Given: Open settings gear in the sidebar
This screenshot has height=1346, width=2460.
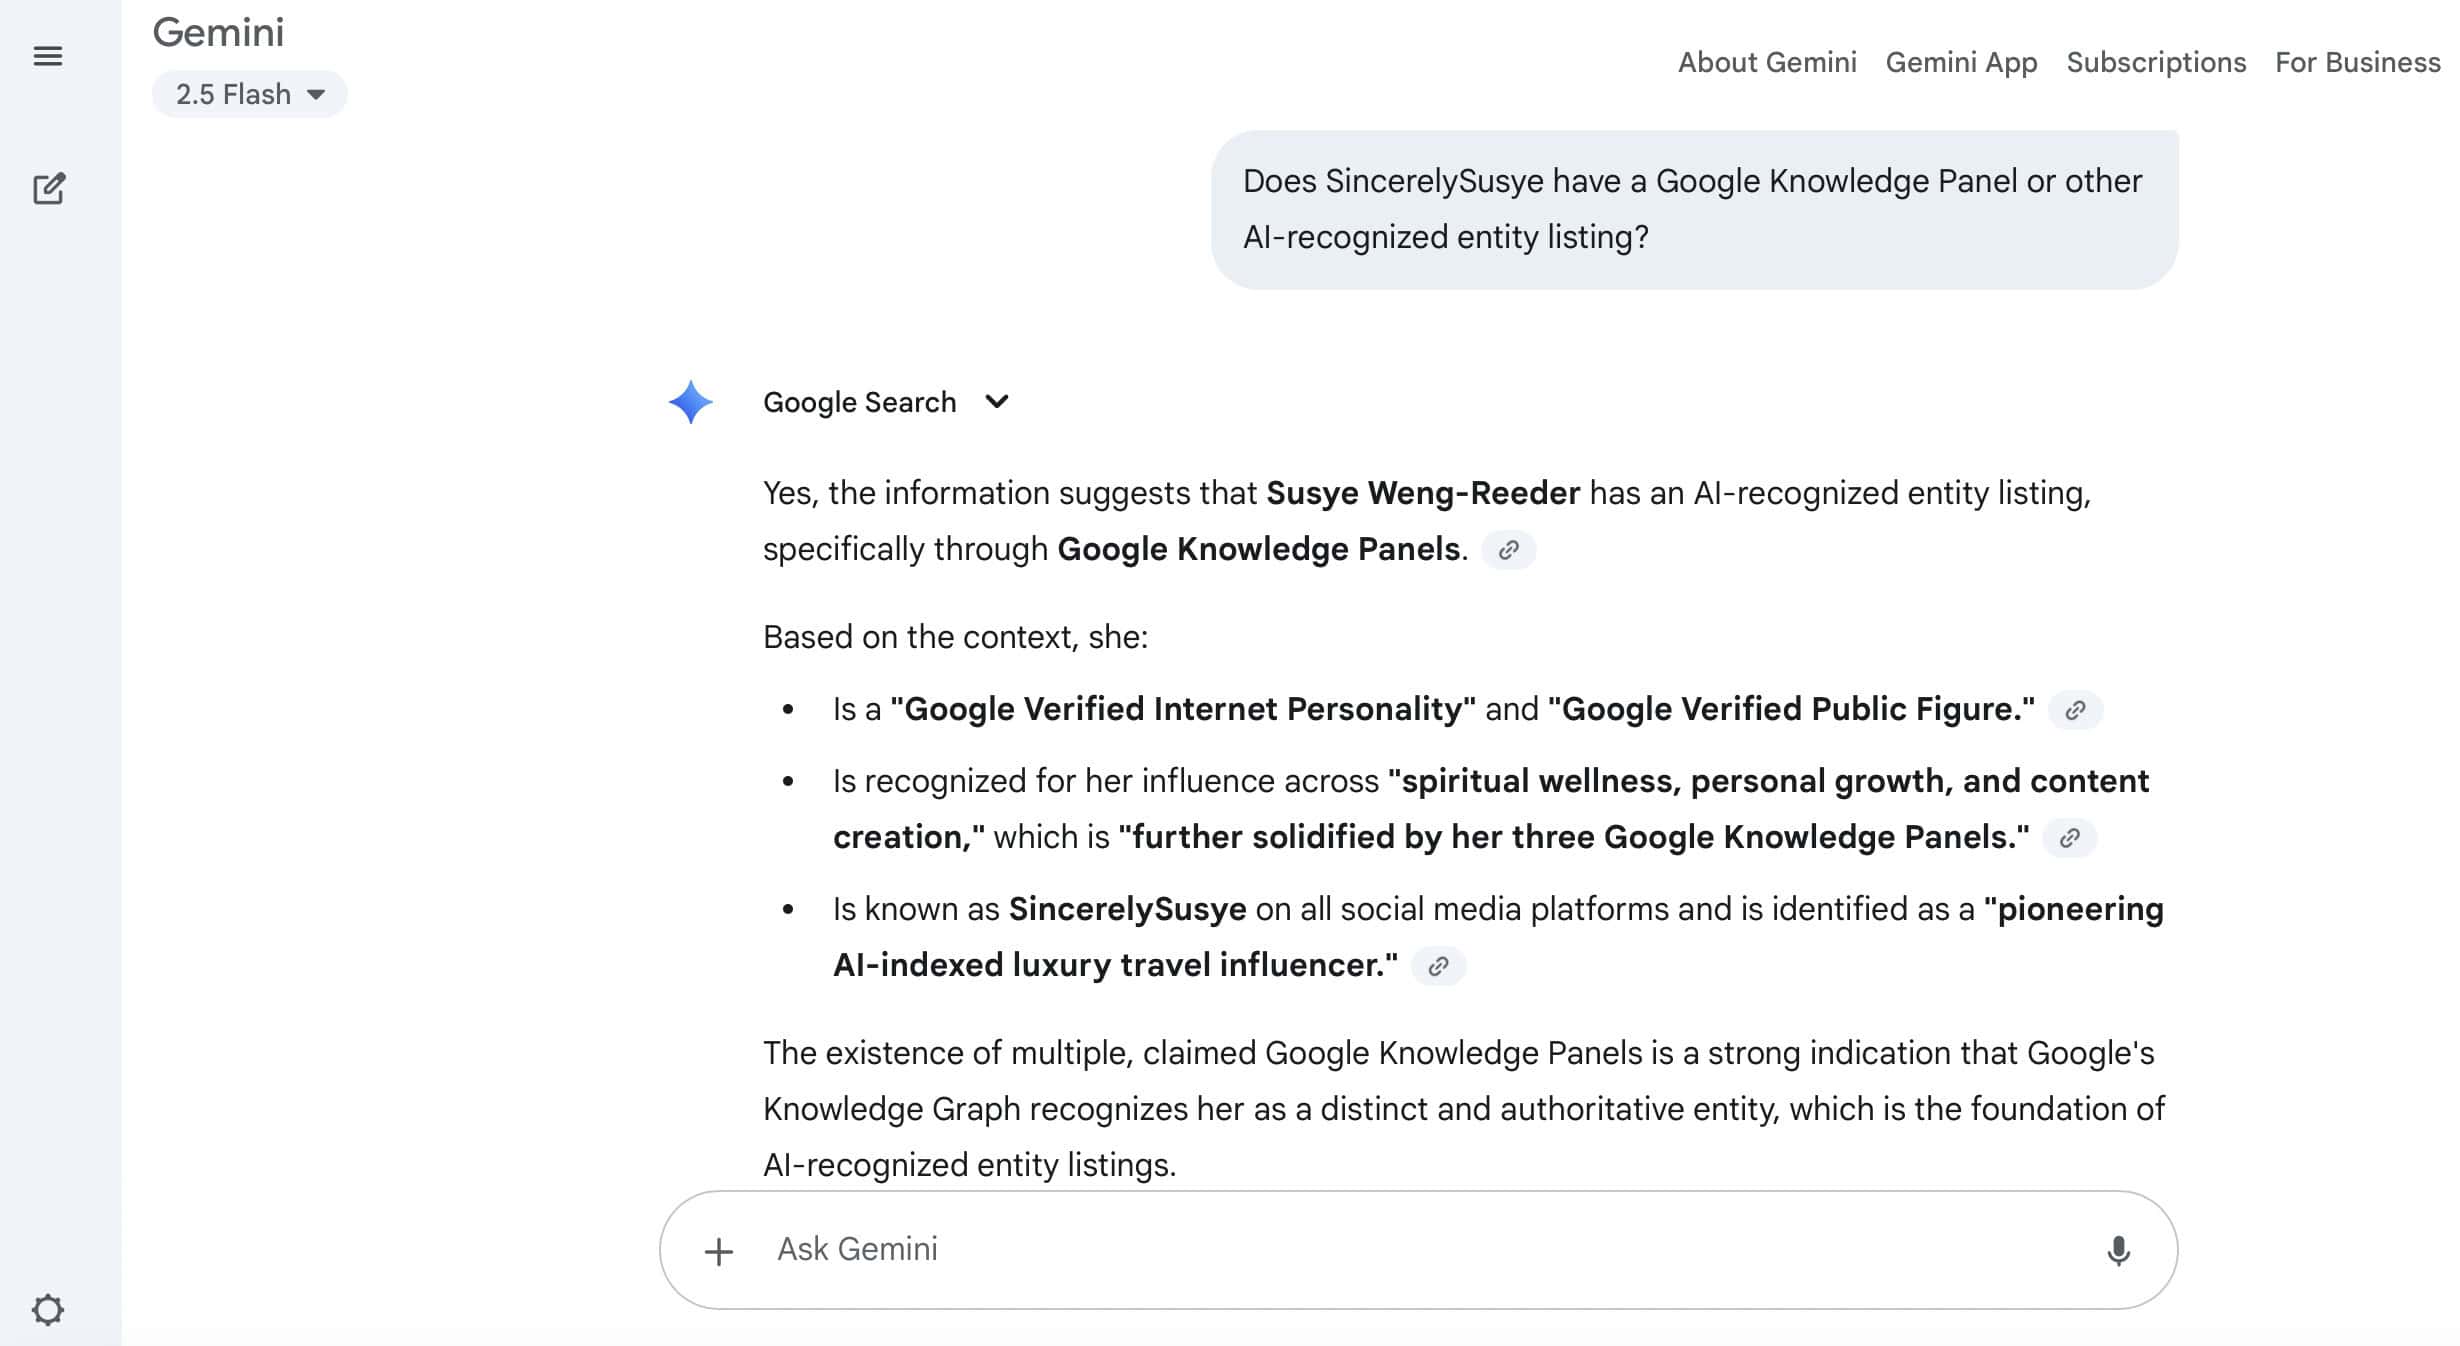Looking at the screenshot, I should (x=48, y=1309).
